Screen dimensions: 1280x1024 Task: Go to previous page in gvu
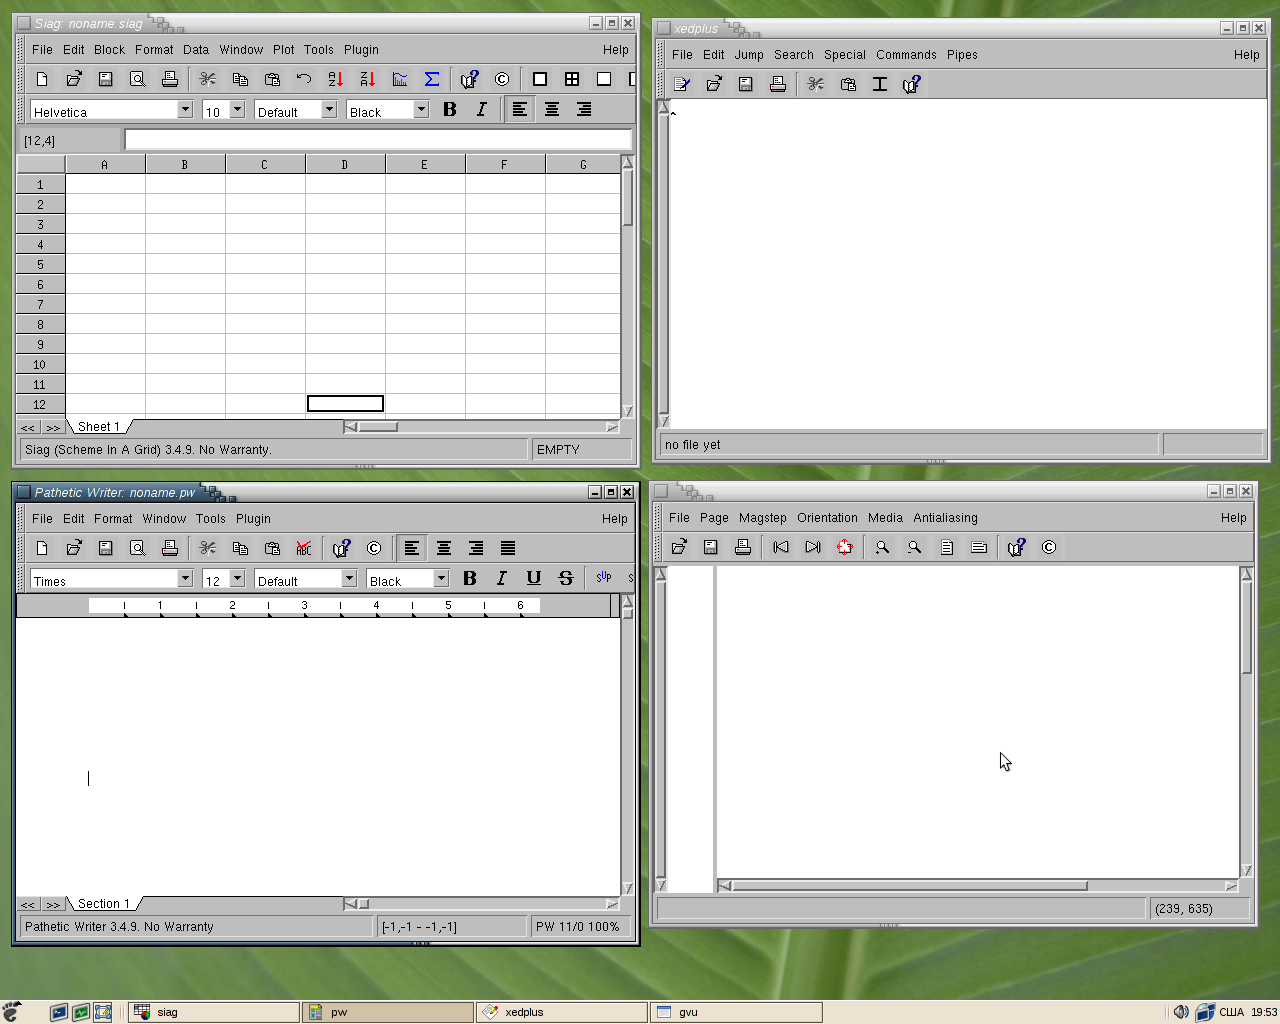(781, 547)
